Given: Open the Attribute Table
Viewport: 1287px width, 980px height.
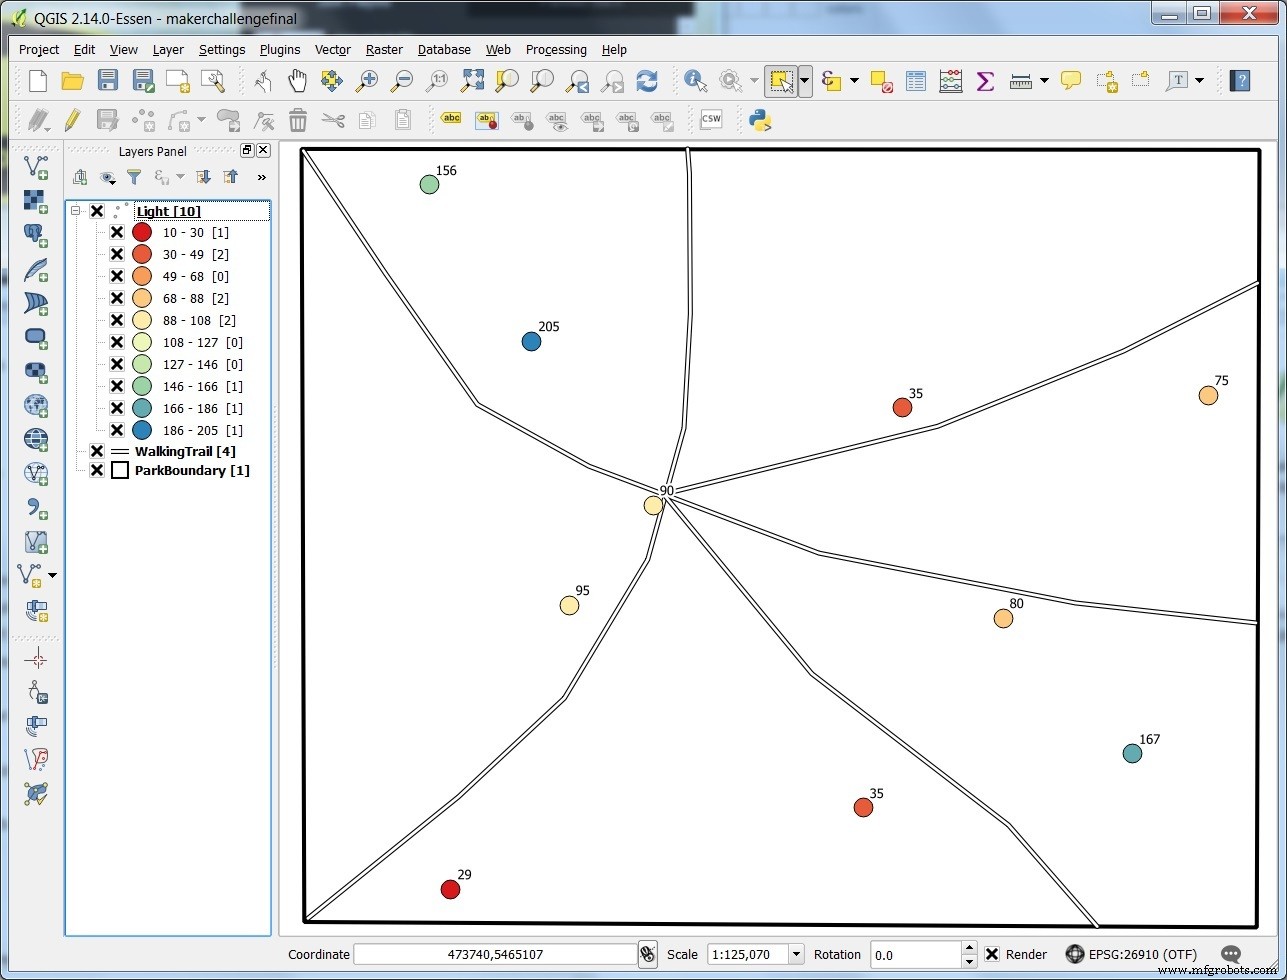Looking at the screenshot, I should click(x=915, y=81).
